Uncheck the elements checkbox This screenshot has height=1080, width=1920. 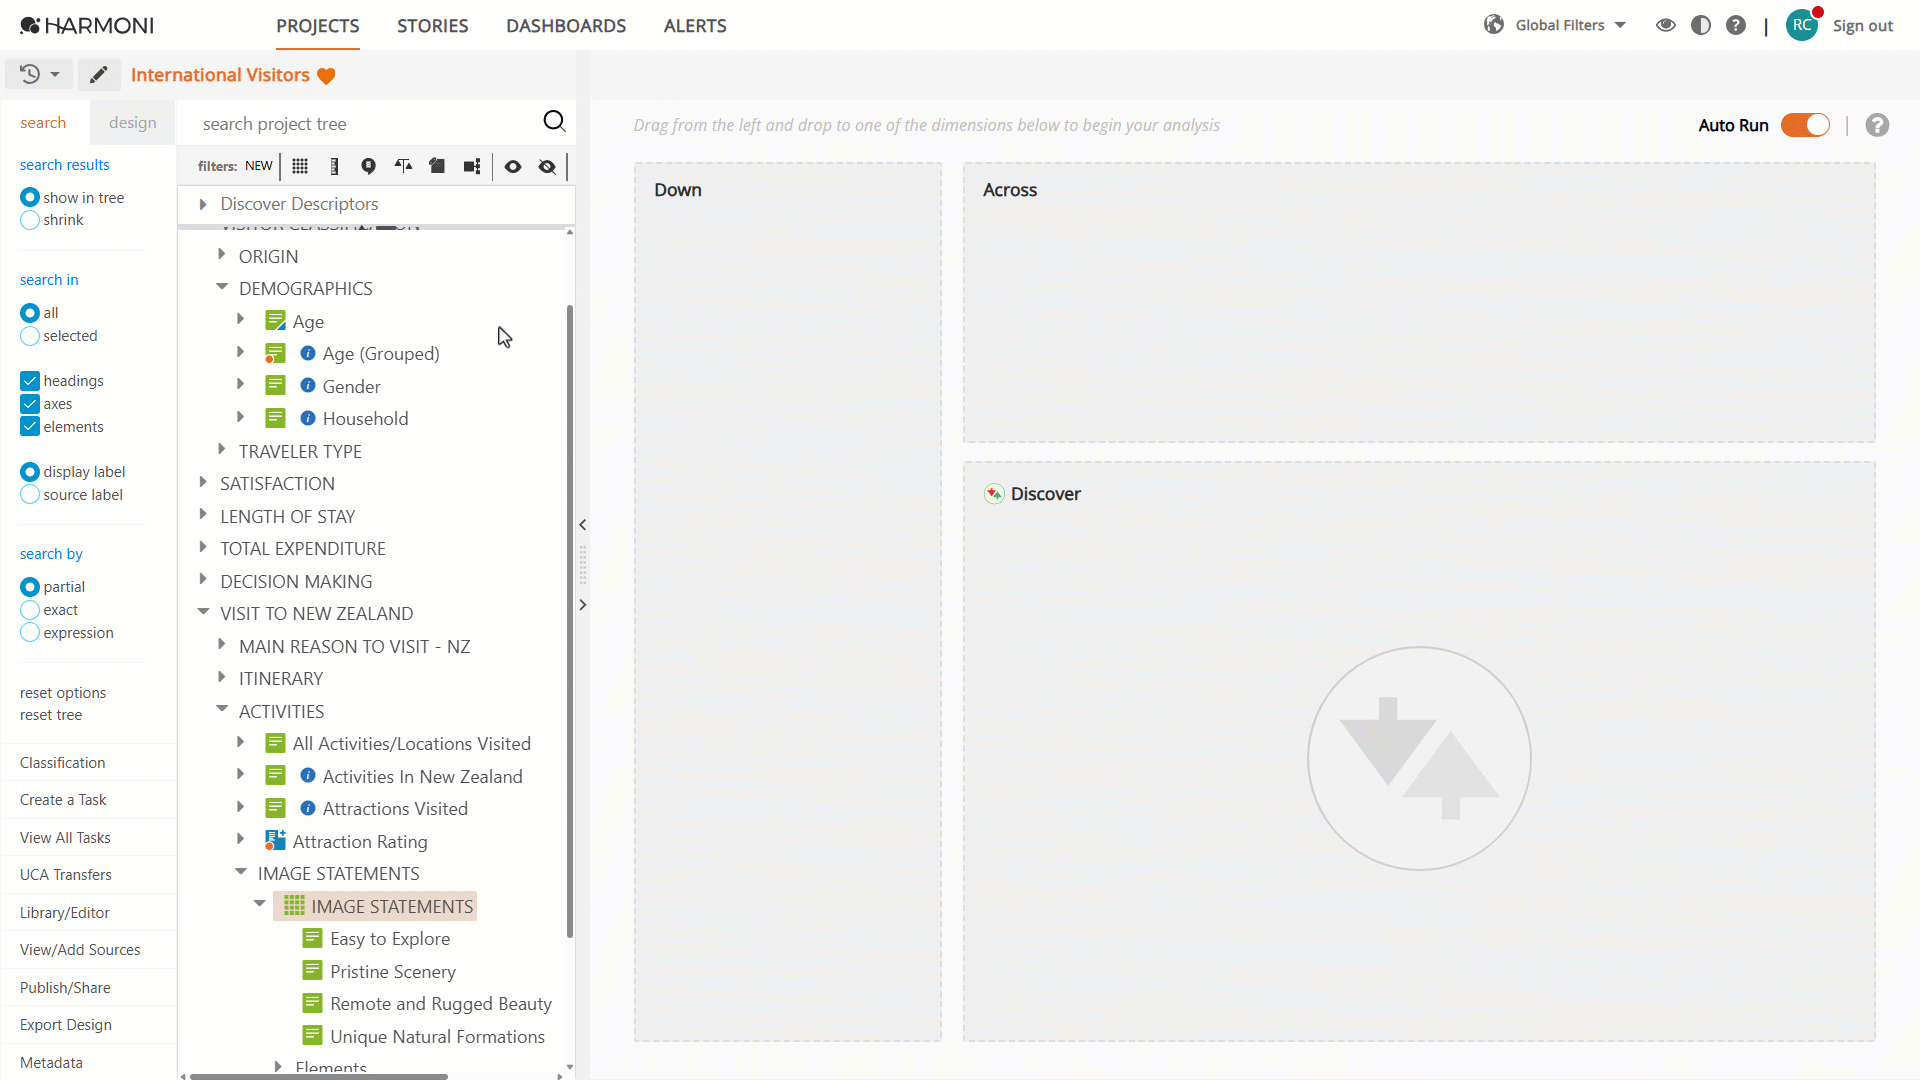(x=30, y=427)
